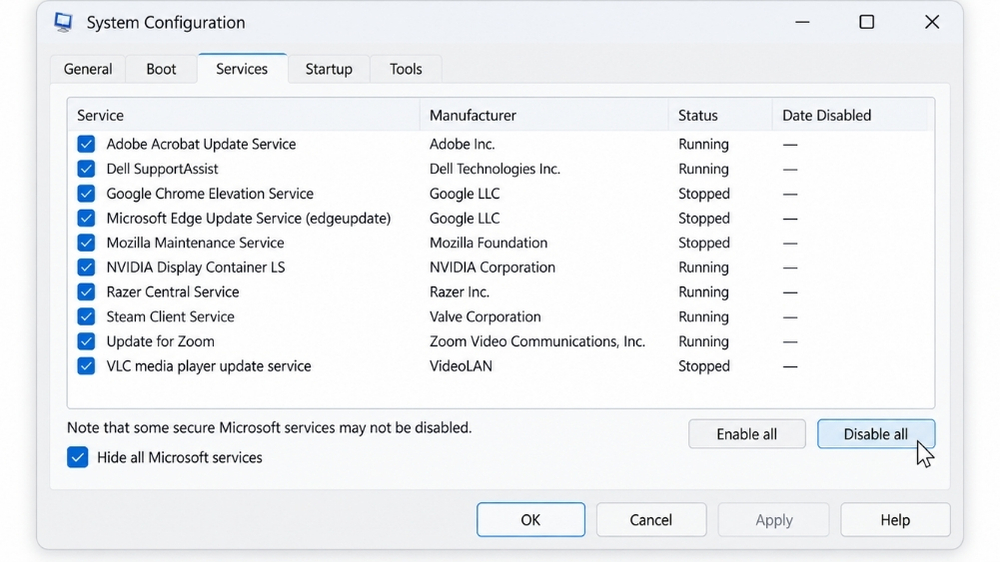Select 'Mozilla Maintenance Service' name
The image size is (1000, 562).
coord(195,243)
